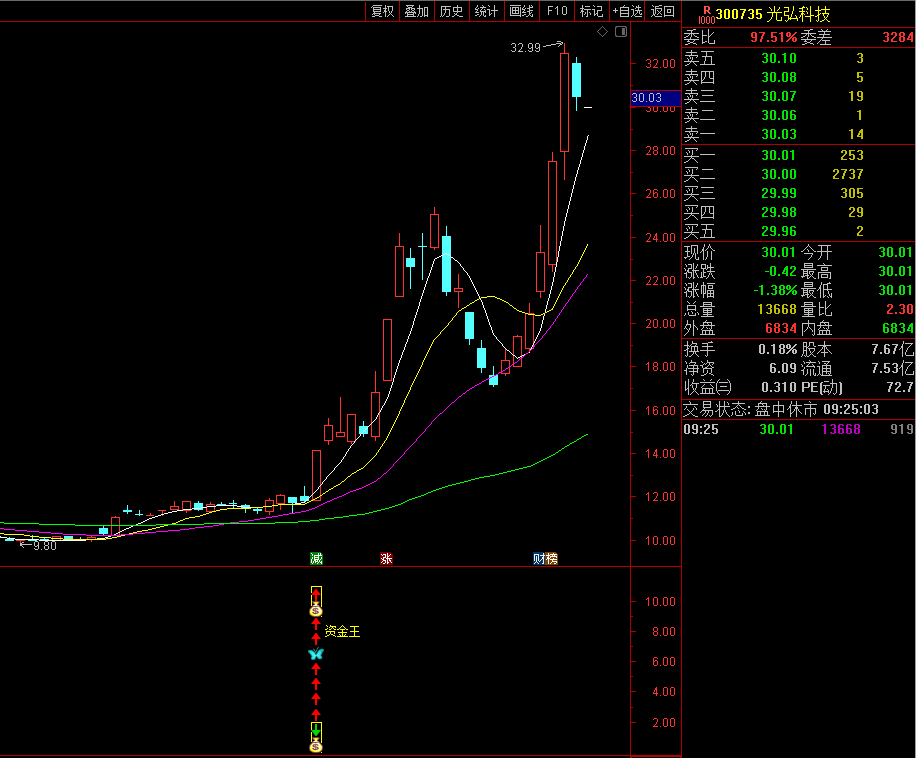Click the 32.99 high price label

tap(525, 48)
